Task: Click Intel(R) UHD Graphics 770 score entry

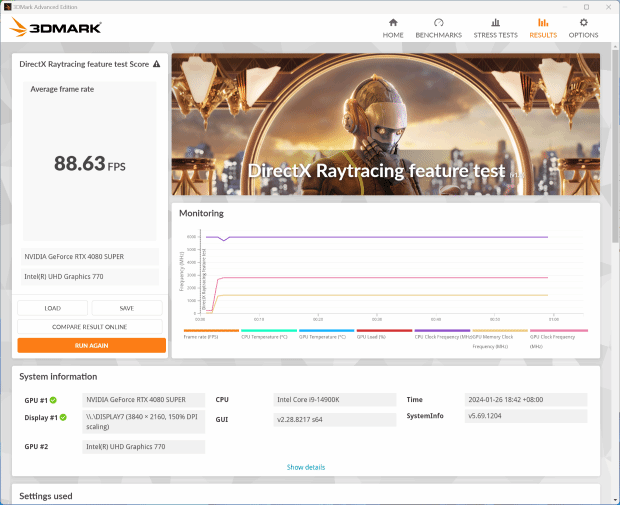Action: coord(90,277)
